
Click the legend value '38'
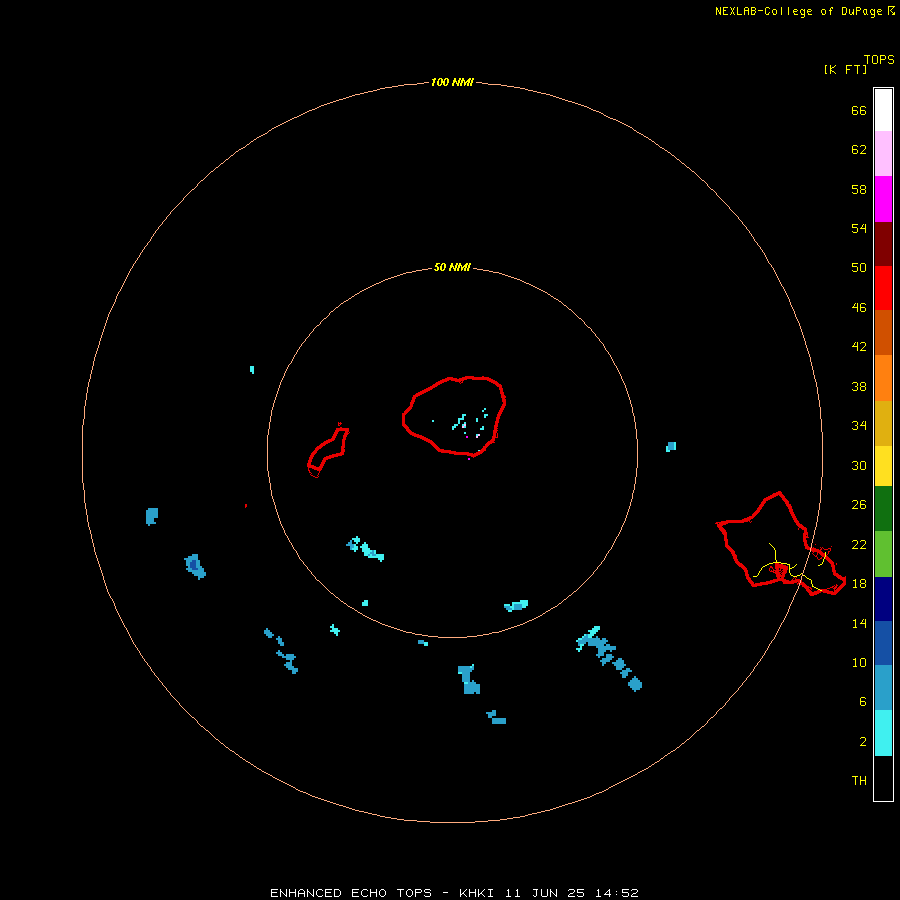click(859, 386)
